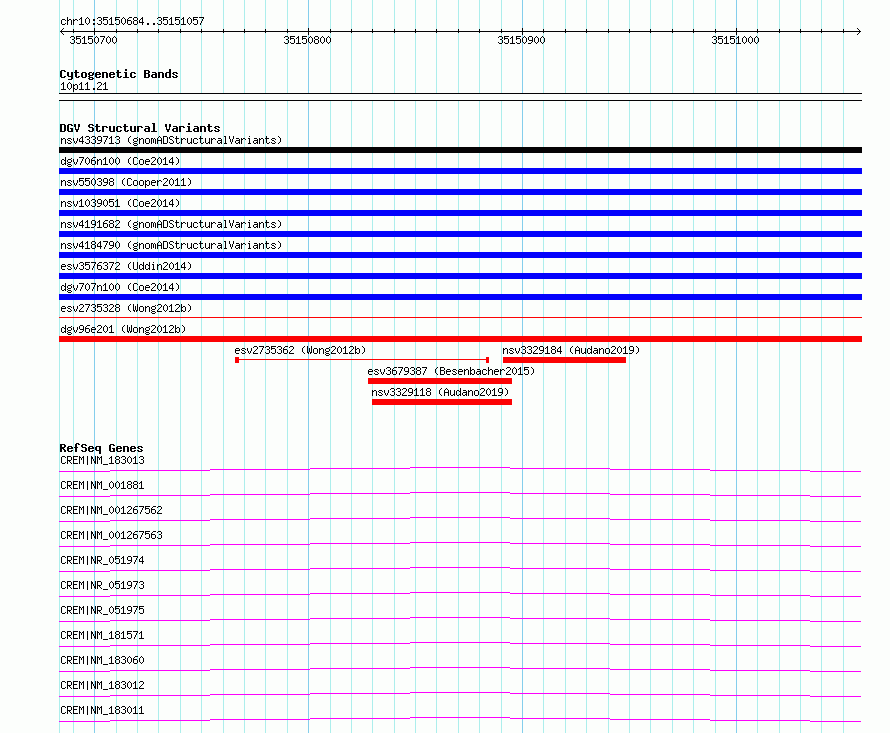Click the RefSeq Genes track title

pyautogui.click(x=101, y=448)
